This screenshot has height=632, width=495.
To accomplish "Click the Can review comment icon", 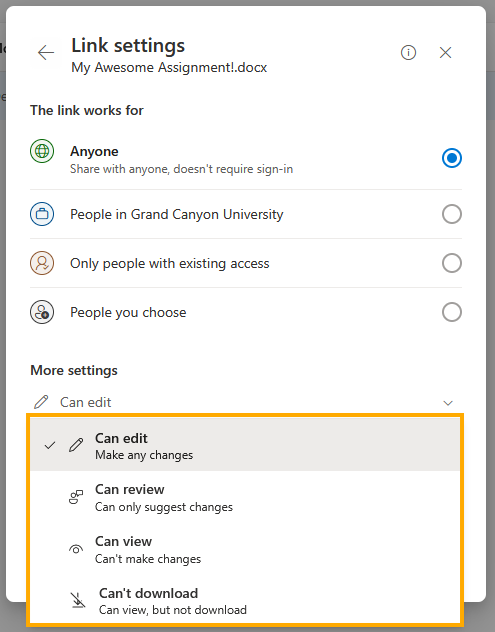I will pyautogui.click(x=76, y=497).
